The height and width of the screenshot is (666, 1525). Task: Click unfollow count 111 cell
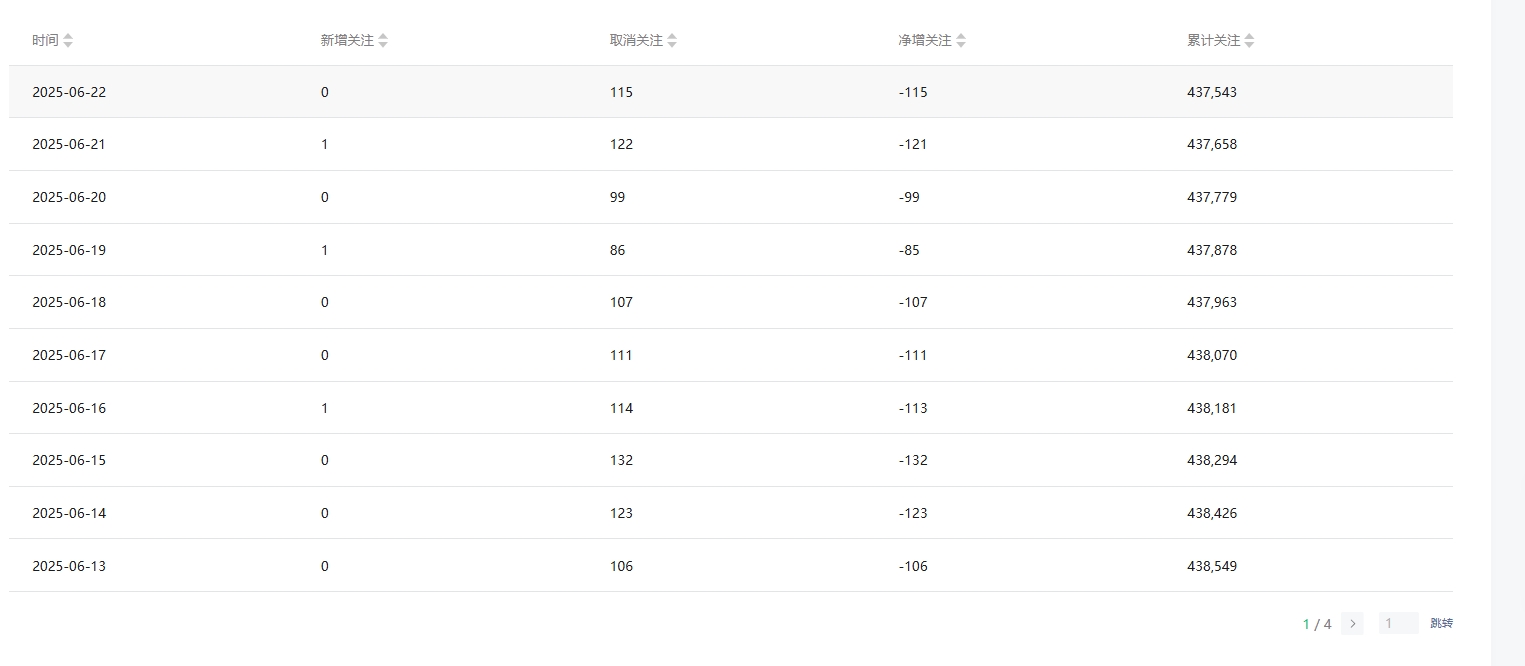(x=621, y=355)
